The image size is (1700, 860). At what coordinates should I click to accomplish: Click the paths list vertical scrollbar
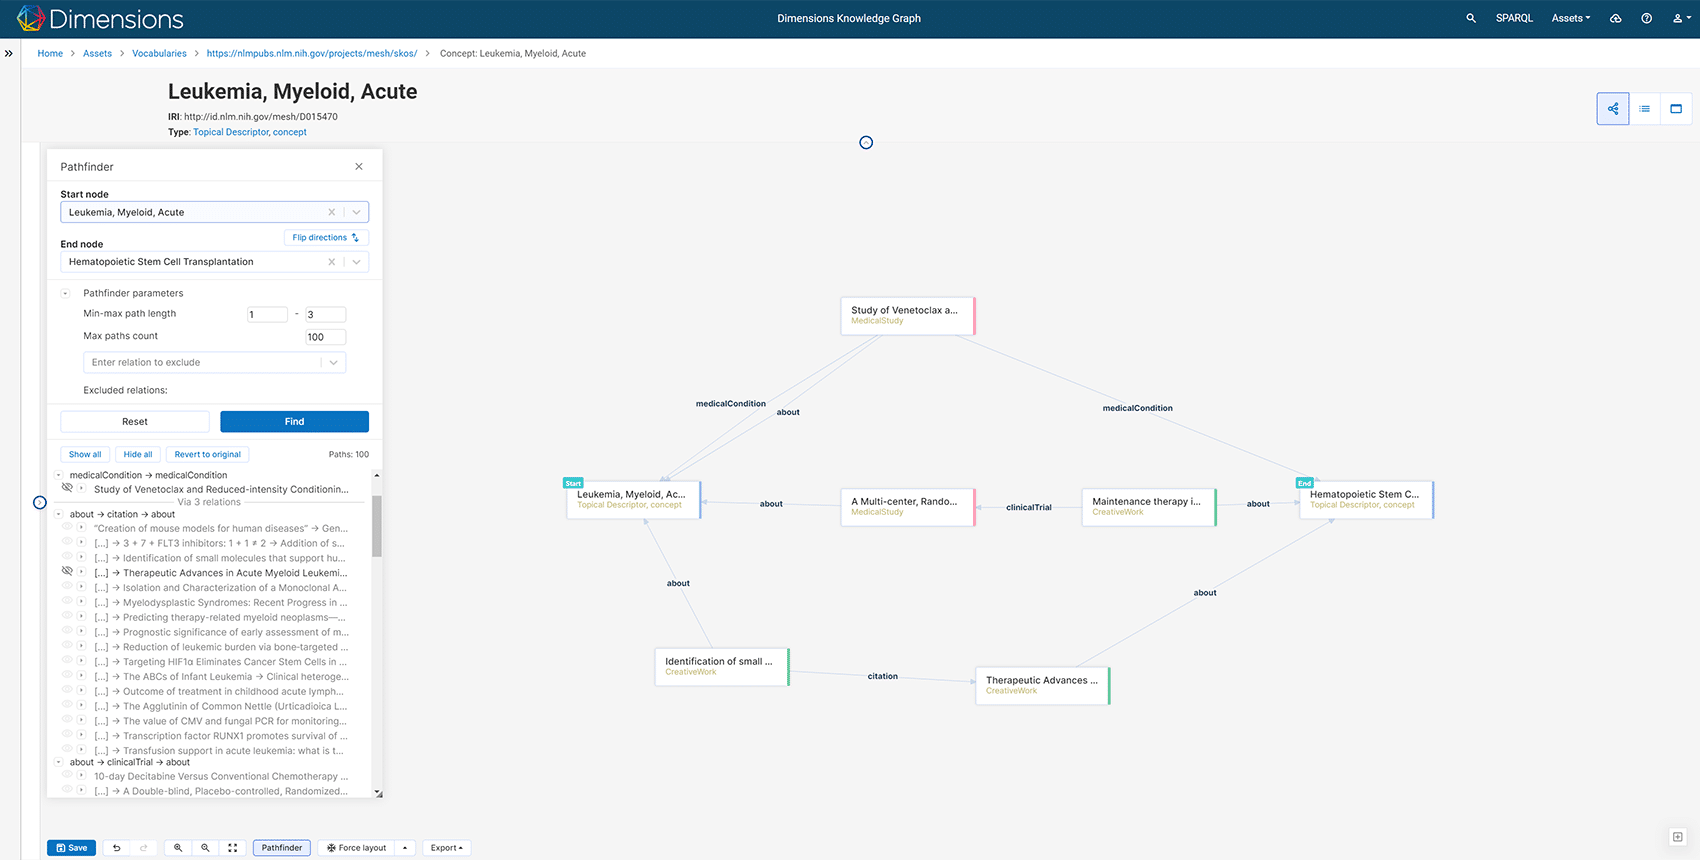377,526
